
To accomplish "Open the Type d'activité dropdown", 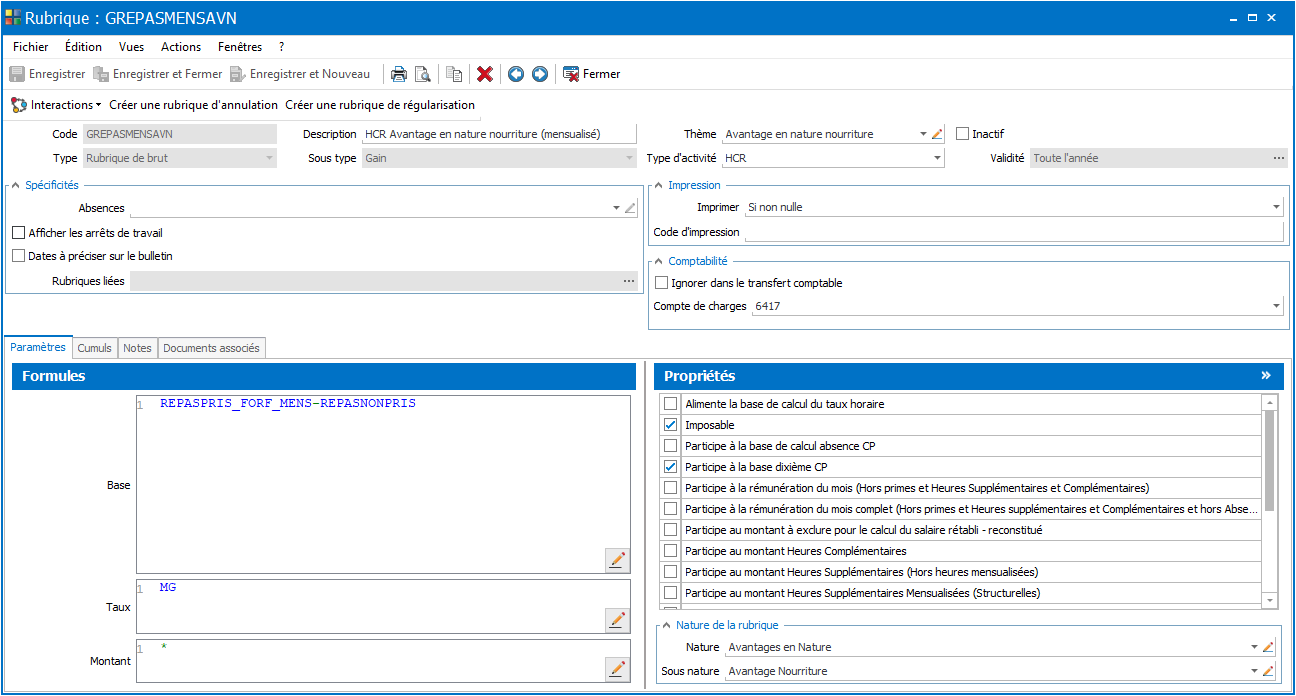I will click(x=937, y=158).
